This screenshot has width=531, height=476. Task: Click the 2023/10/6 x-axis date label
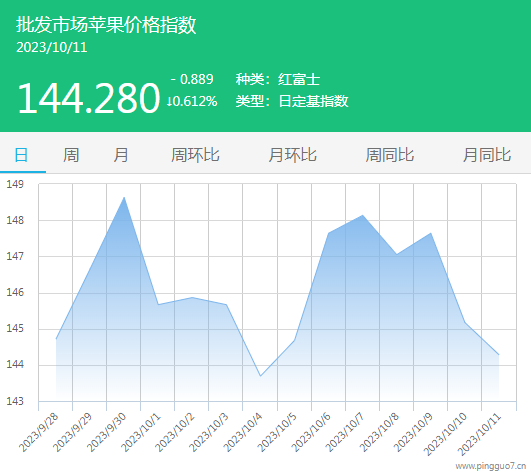pyautogui.click(x=311, y=432)
